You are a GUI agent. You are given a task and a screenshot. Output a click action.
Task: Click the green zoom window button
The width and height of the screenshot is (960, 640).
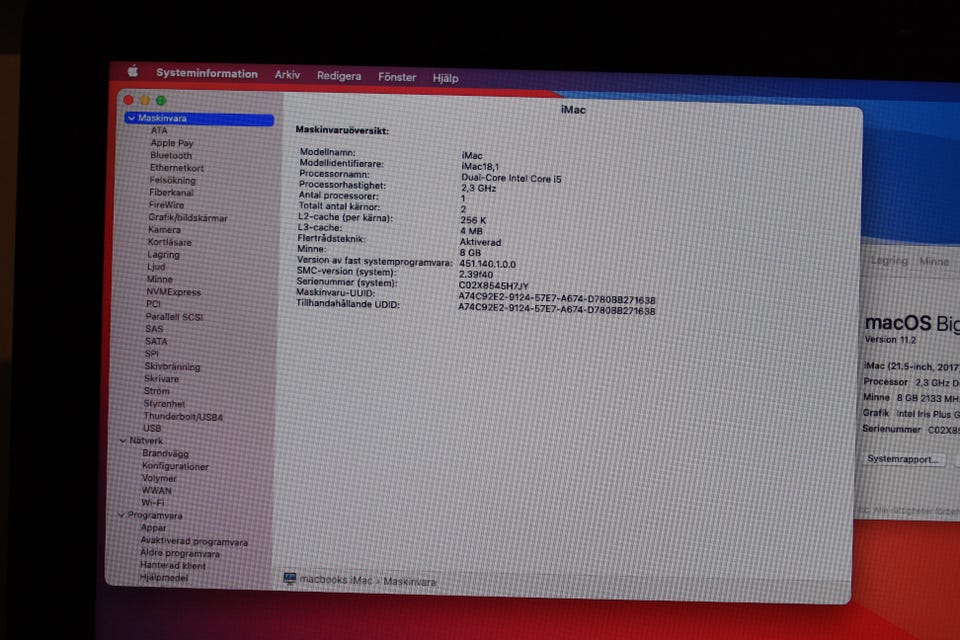pyautogui.click(x=160, y=100)
